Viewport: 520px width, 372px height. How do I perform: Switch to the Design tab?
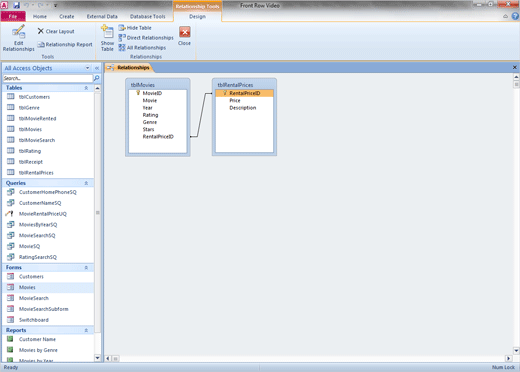(x=197, y=16)
